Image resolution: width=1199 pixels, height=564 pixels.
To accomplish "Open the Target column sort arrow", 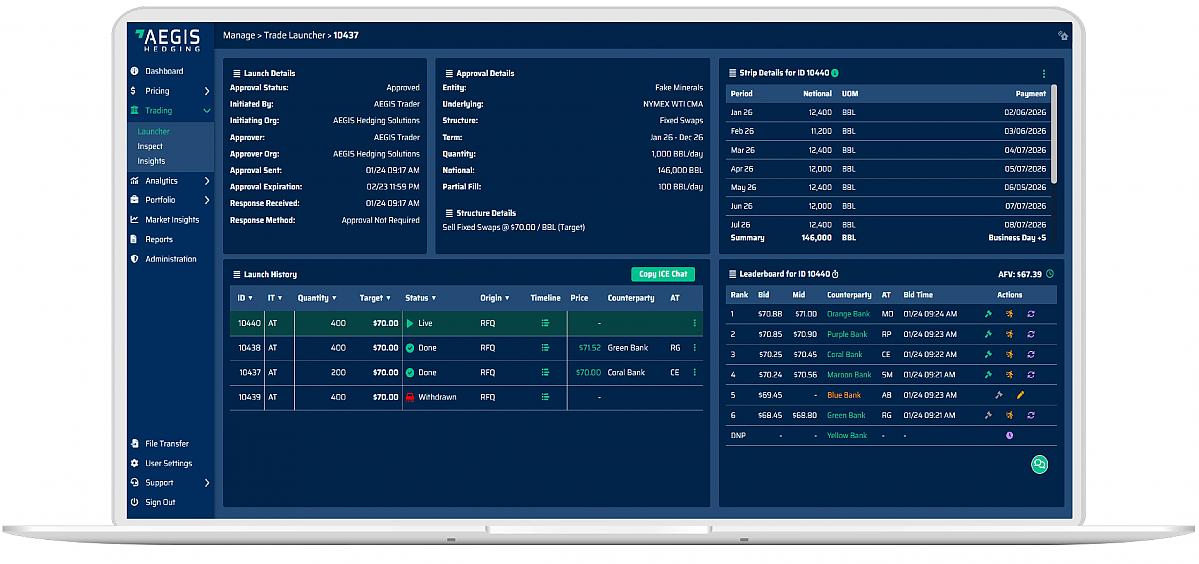I will [388, 298].
